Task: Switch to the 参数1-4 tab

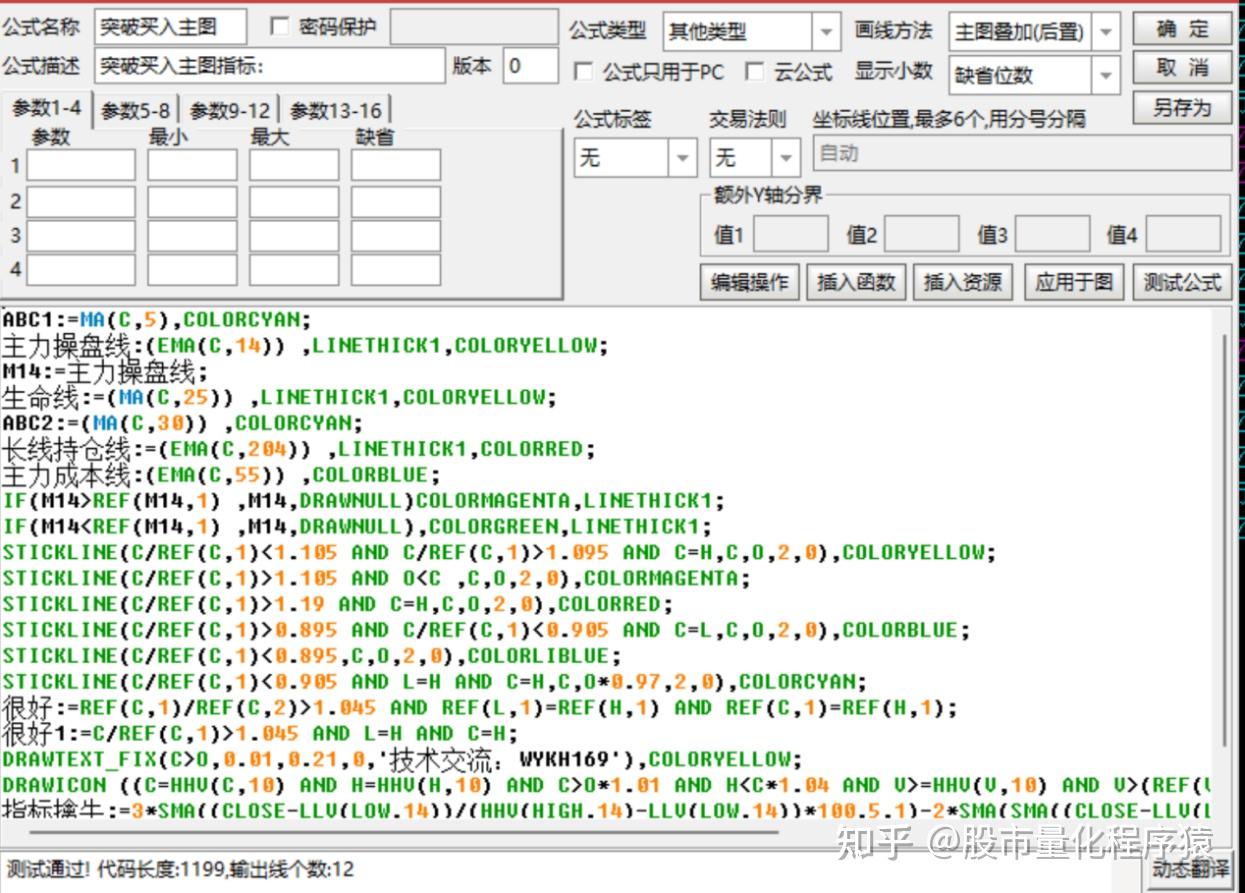Action: 48,108
